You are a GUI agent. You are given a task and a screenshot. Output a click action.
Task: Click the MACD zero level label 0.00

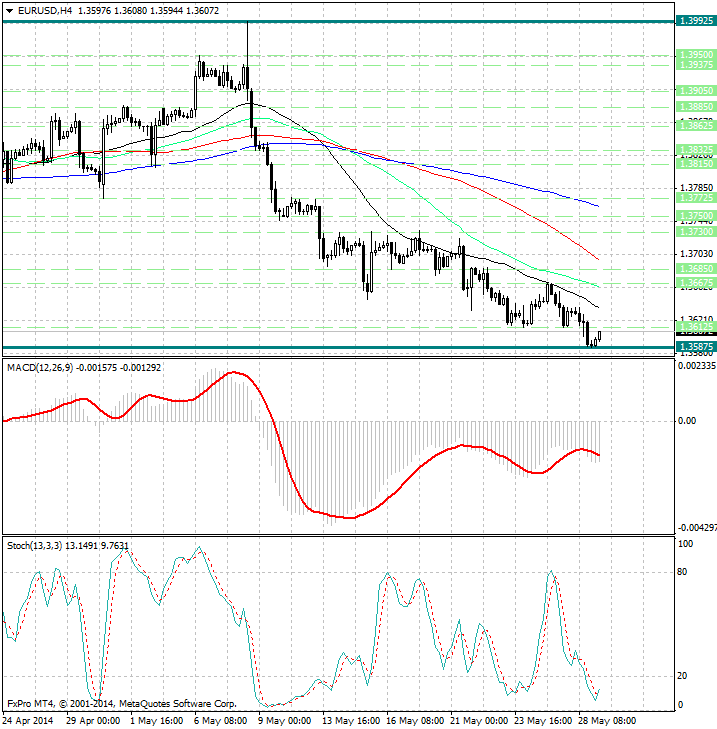click(x=687, y=421)
